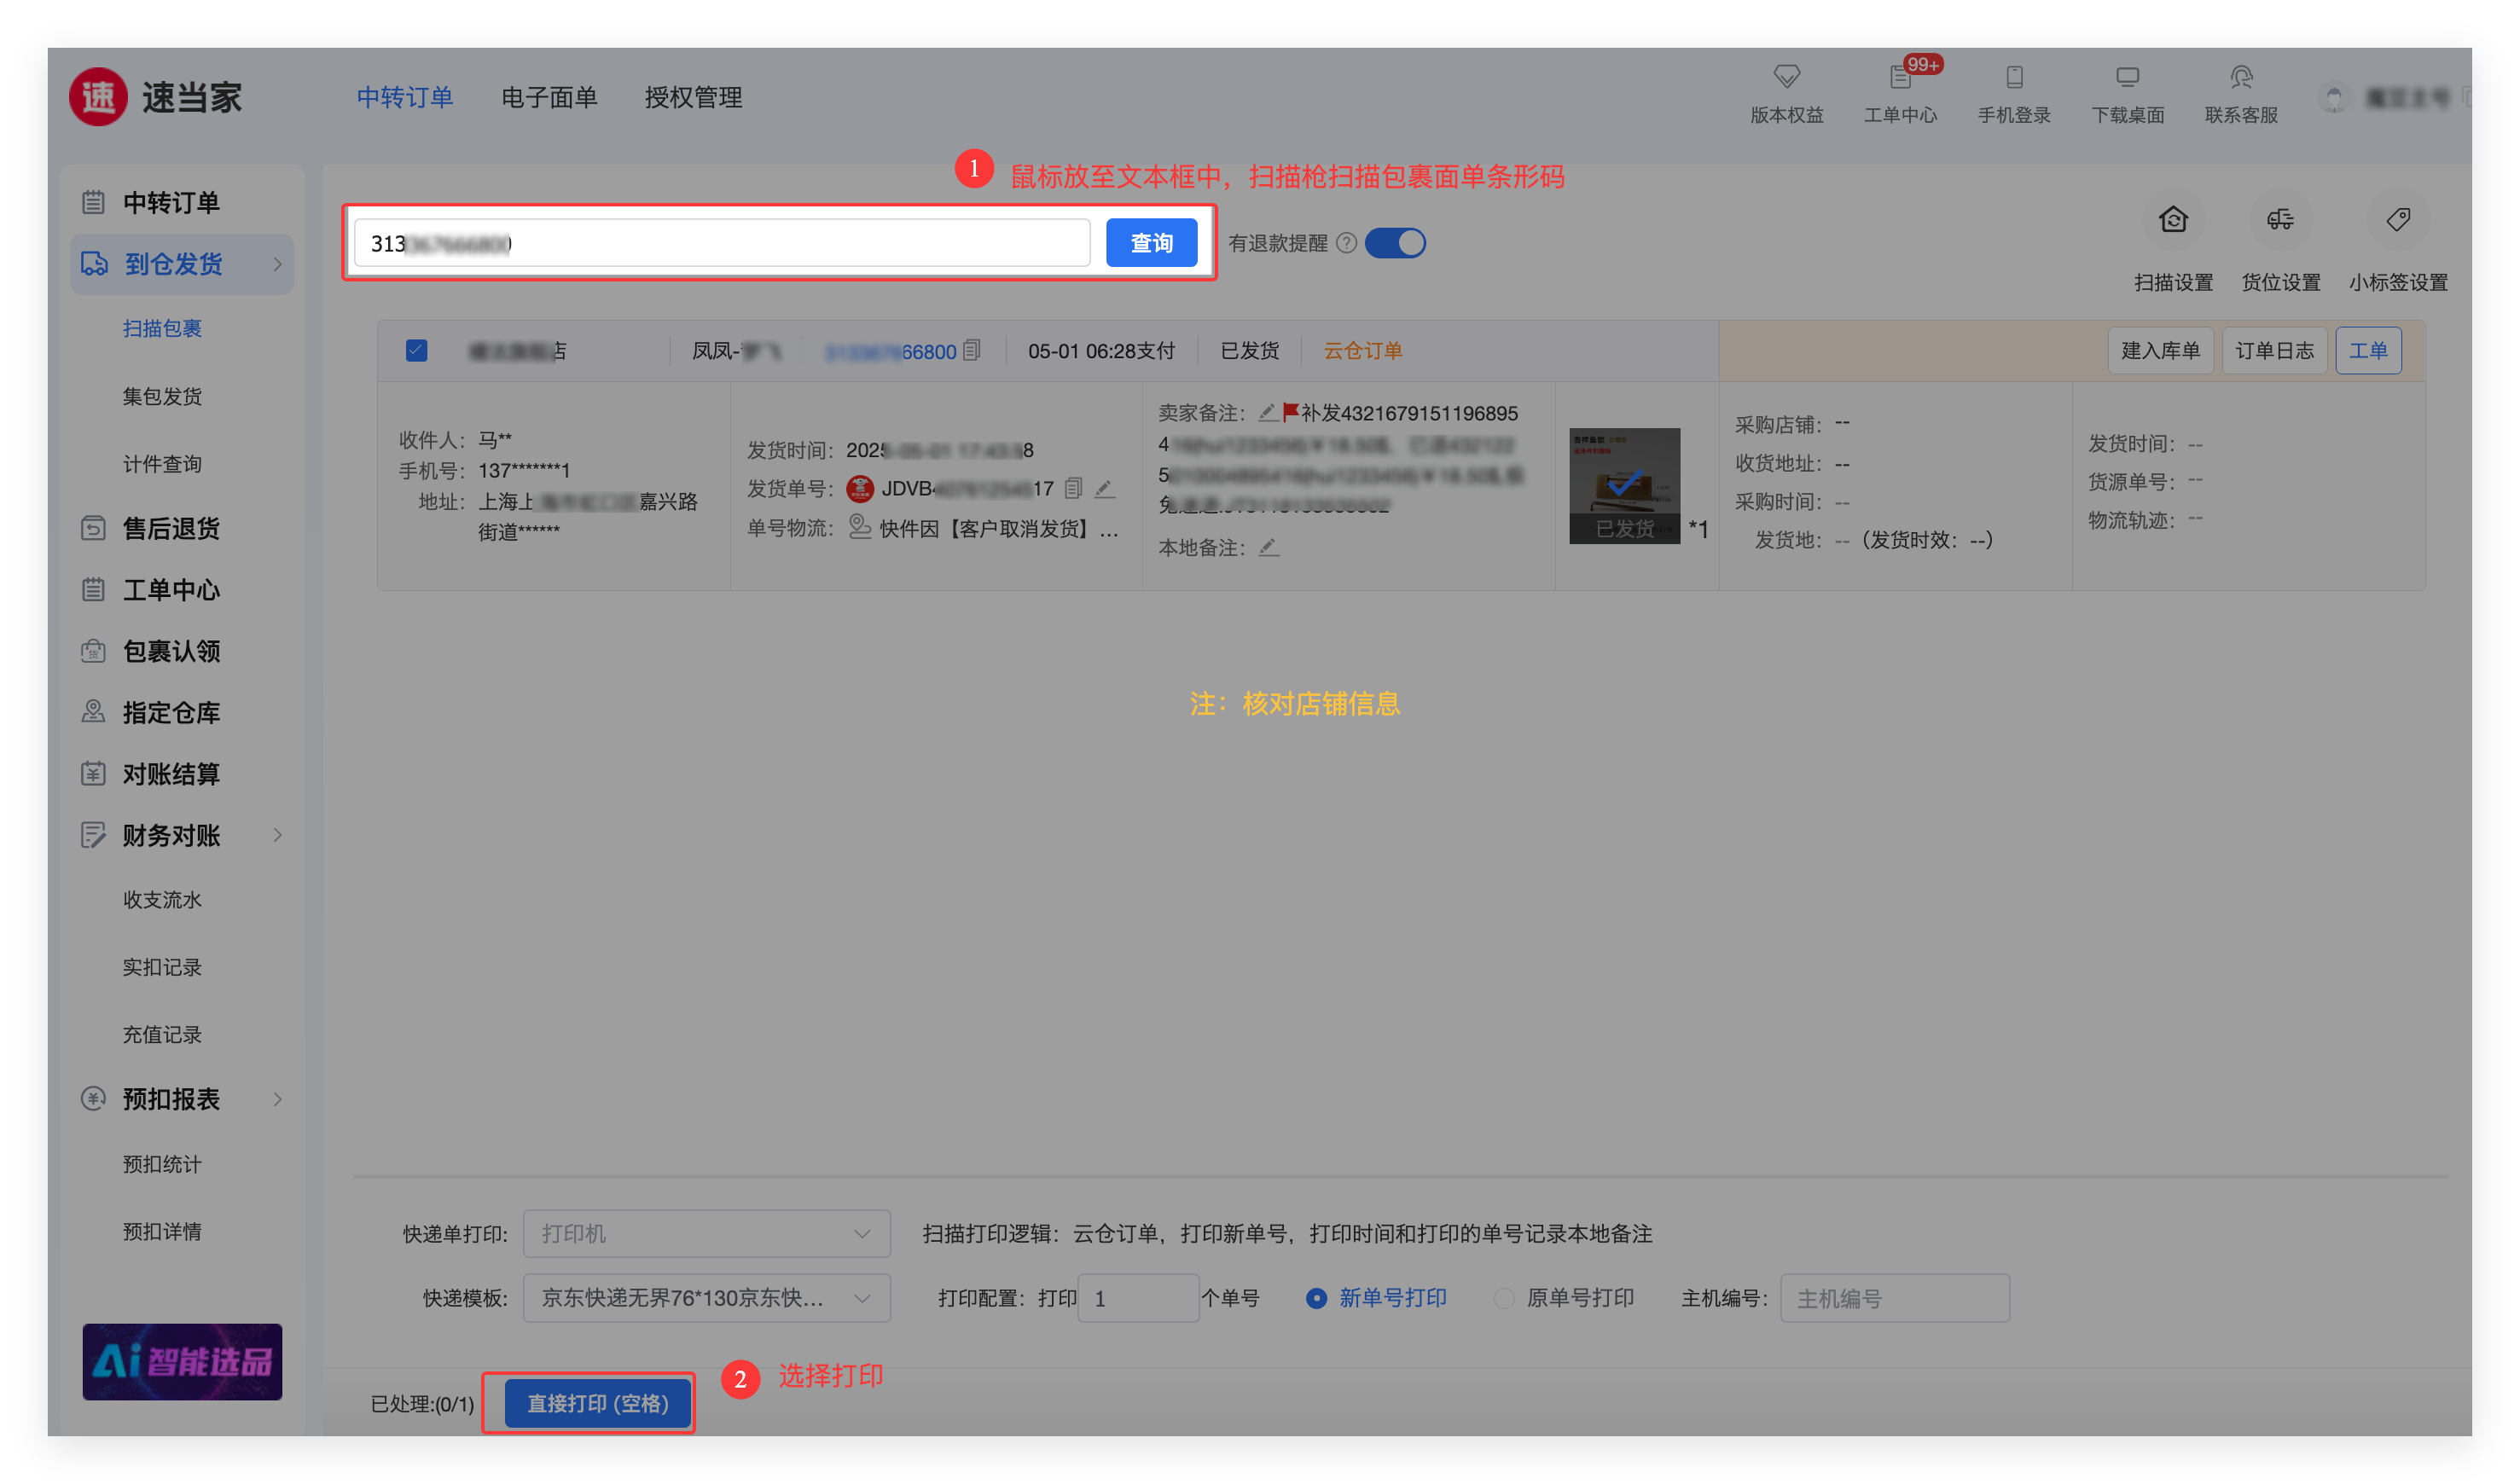Image resolution: width=2520 pixels, height=1484 pixels.
Task: Select the 原单号打印 radio option
Action: (x=1504, y=1298)
